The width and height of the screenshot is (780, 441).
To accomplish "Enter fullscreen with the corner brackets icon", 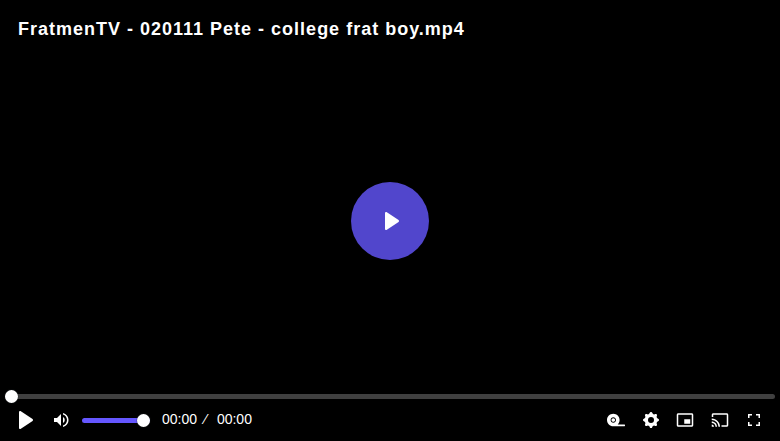I will pyautogui.click(x=754, y=420).
